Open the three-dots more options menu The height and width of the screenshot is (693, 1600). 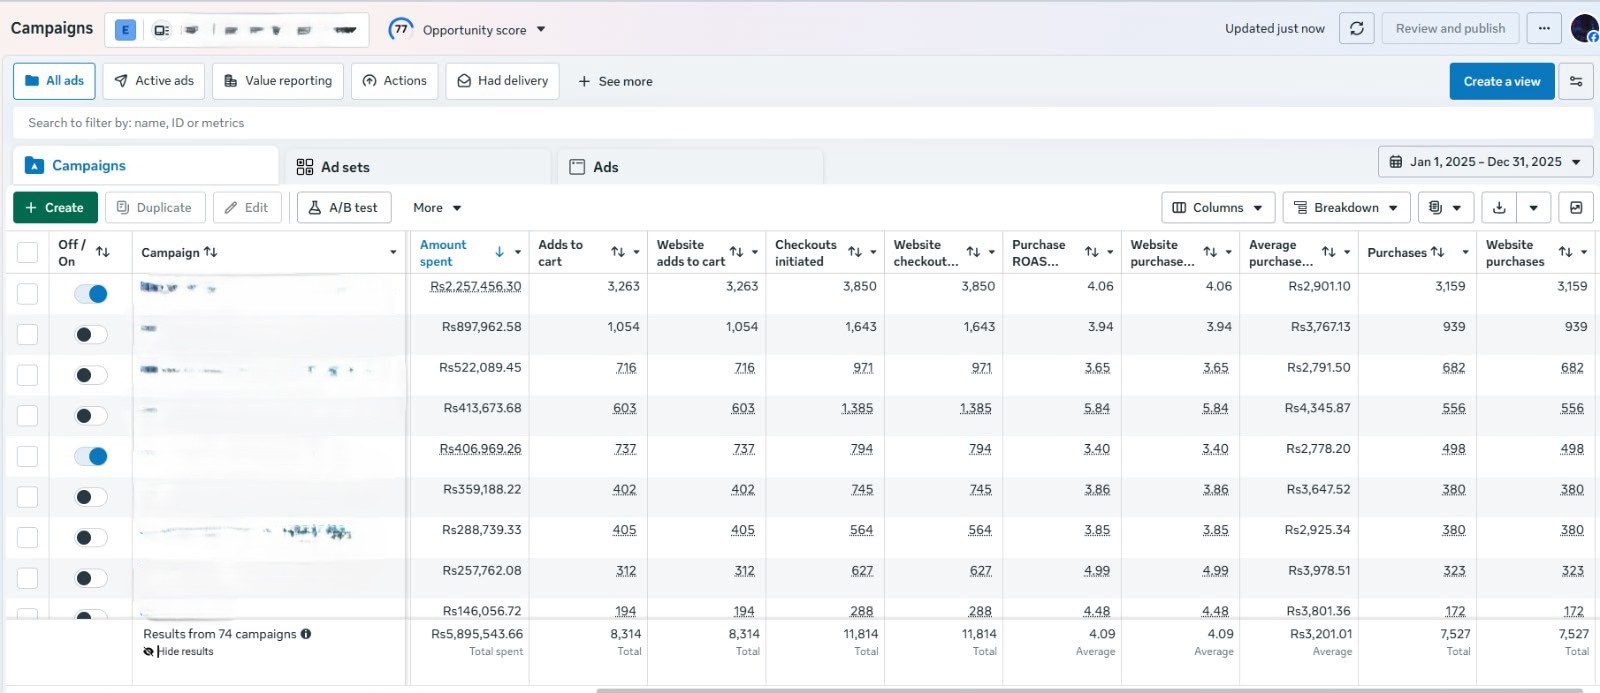pyautogui.click(x=1544, y=28)
